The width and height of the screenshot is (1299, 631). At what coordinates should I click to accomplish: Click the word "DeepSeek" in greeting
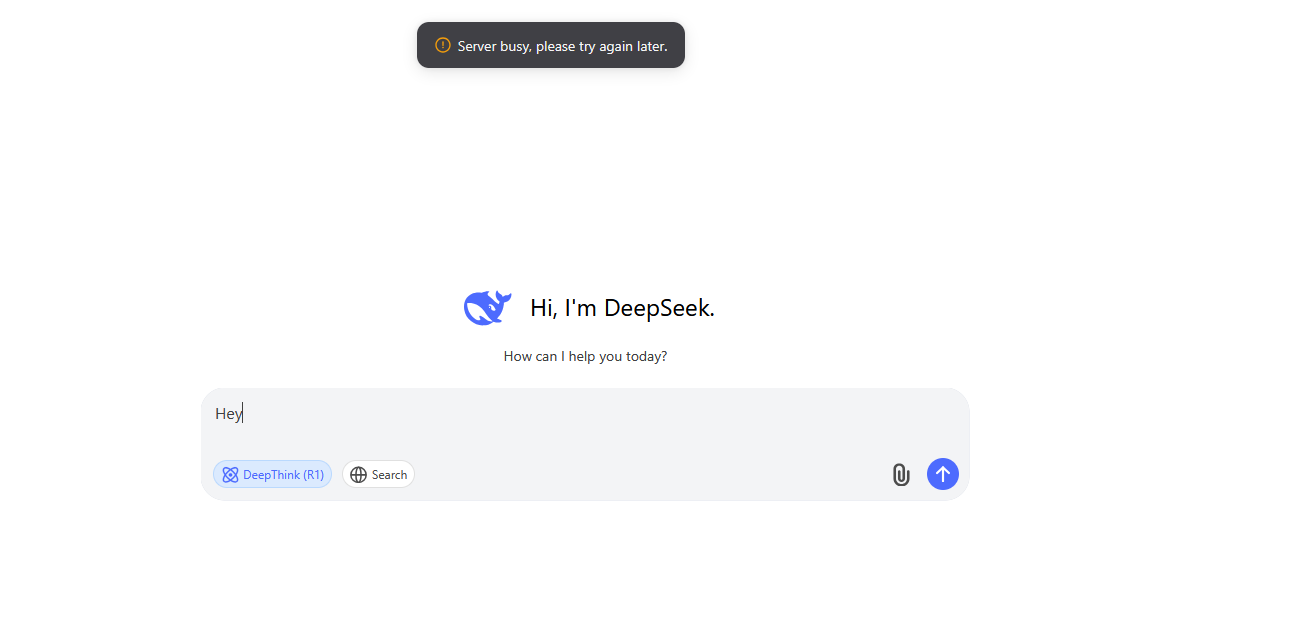(659, 308)
